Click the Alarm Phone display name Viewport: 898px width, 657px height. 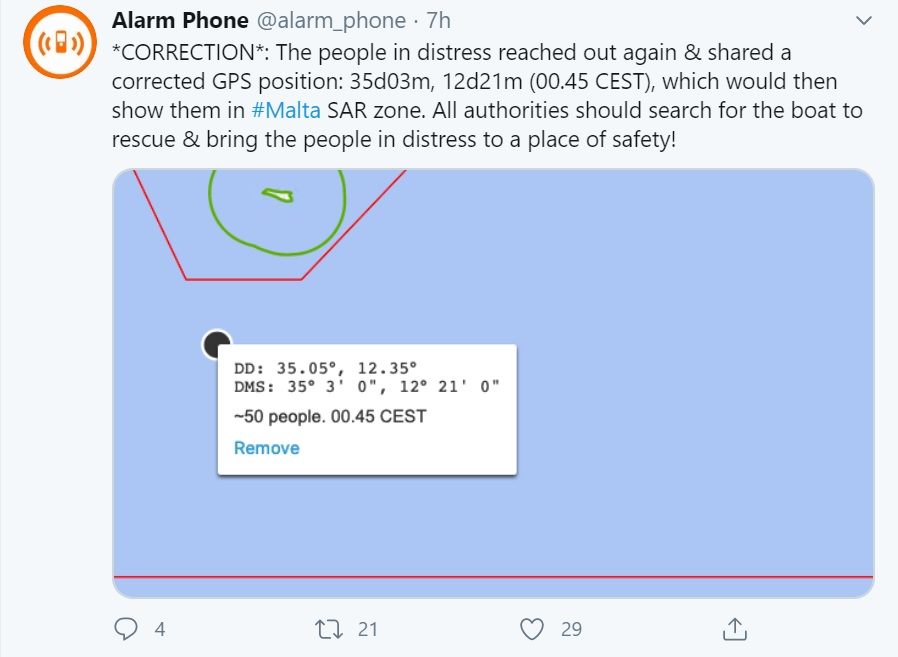(x=182, y=21)
